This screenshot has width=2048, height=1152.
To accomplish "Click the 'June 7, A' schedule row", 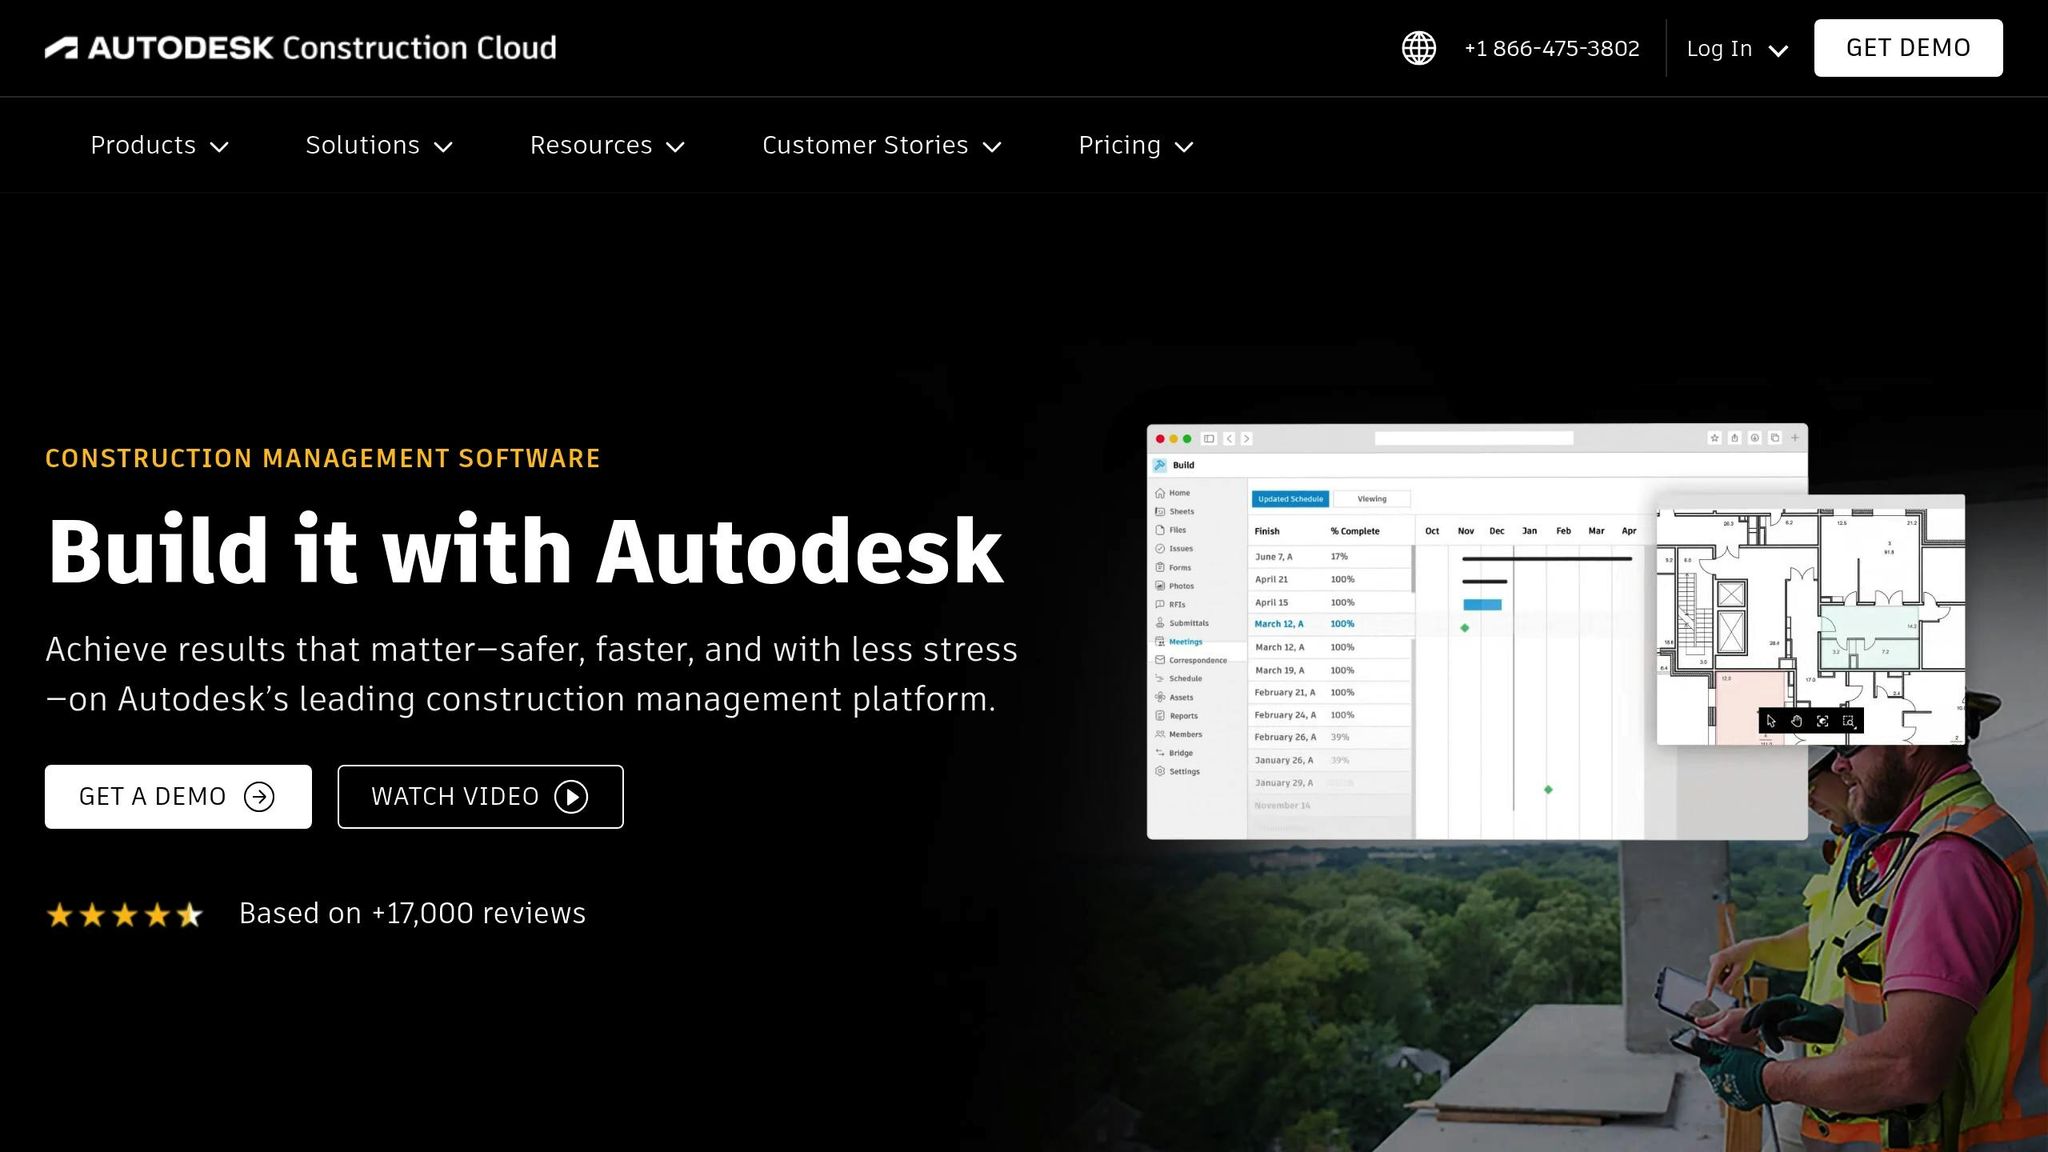I will pos(1330,557).
